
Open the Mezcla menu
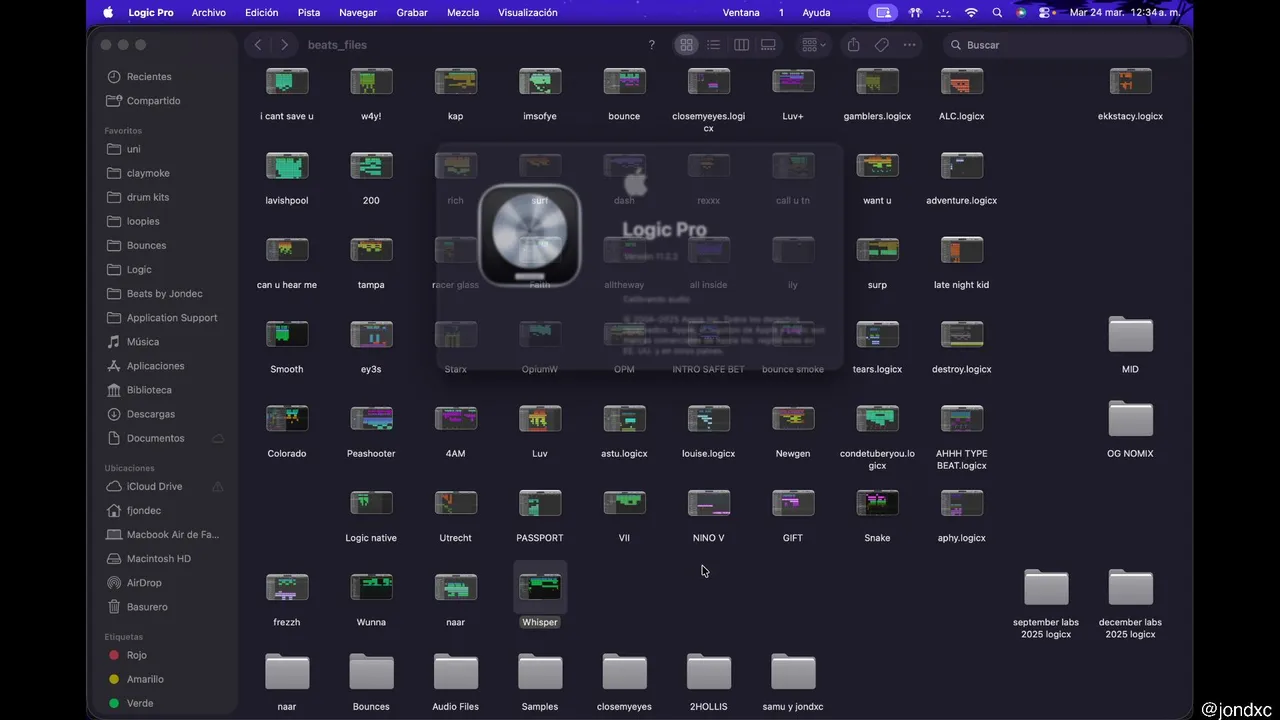[463, 12]
